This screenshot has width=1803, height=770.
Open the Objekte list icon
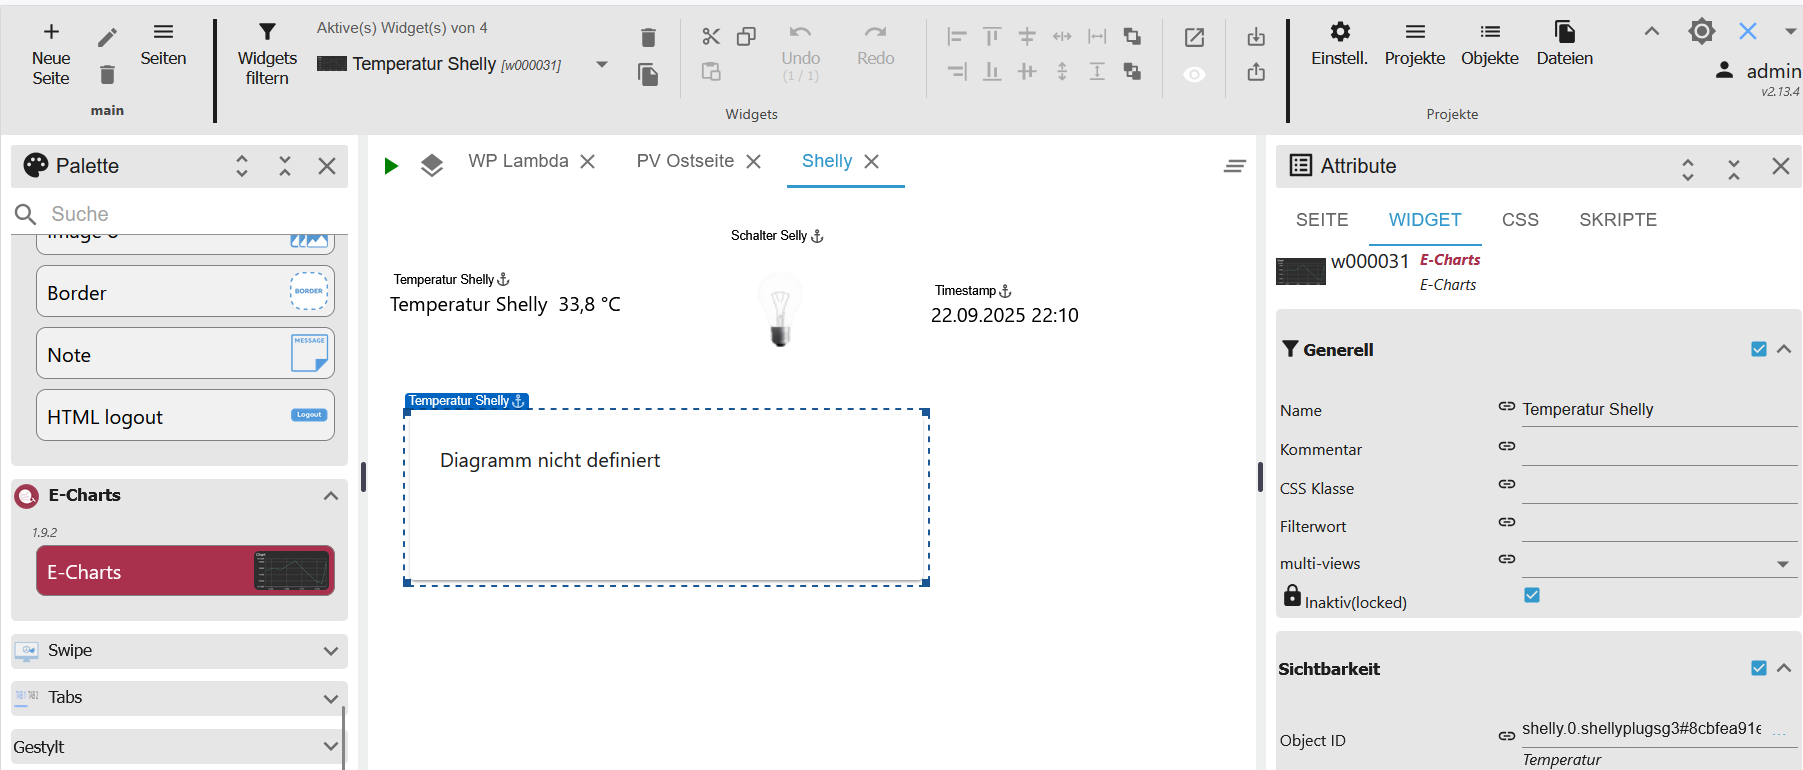1489,33
